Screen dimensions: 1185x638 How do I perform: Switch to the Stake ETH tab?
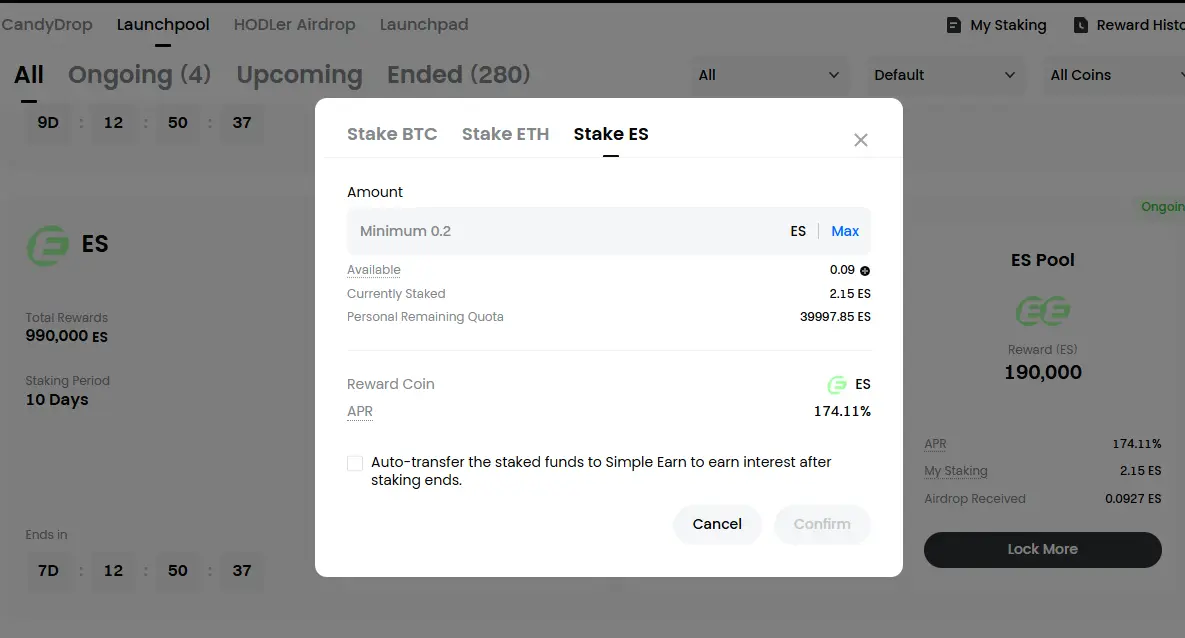tap(505, 134)
